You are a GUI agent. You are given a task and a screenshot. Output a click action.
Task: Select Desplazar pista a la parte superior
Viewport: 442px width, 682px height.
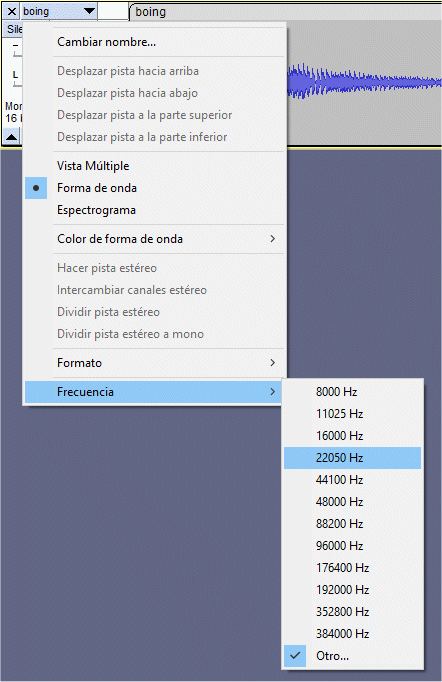(x=154, y=115)
